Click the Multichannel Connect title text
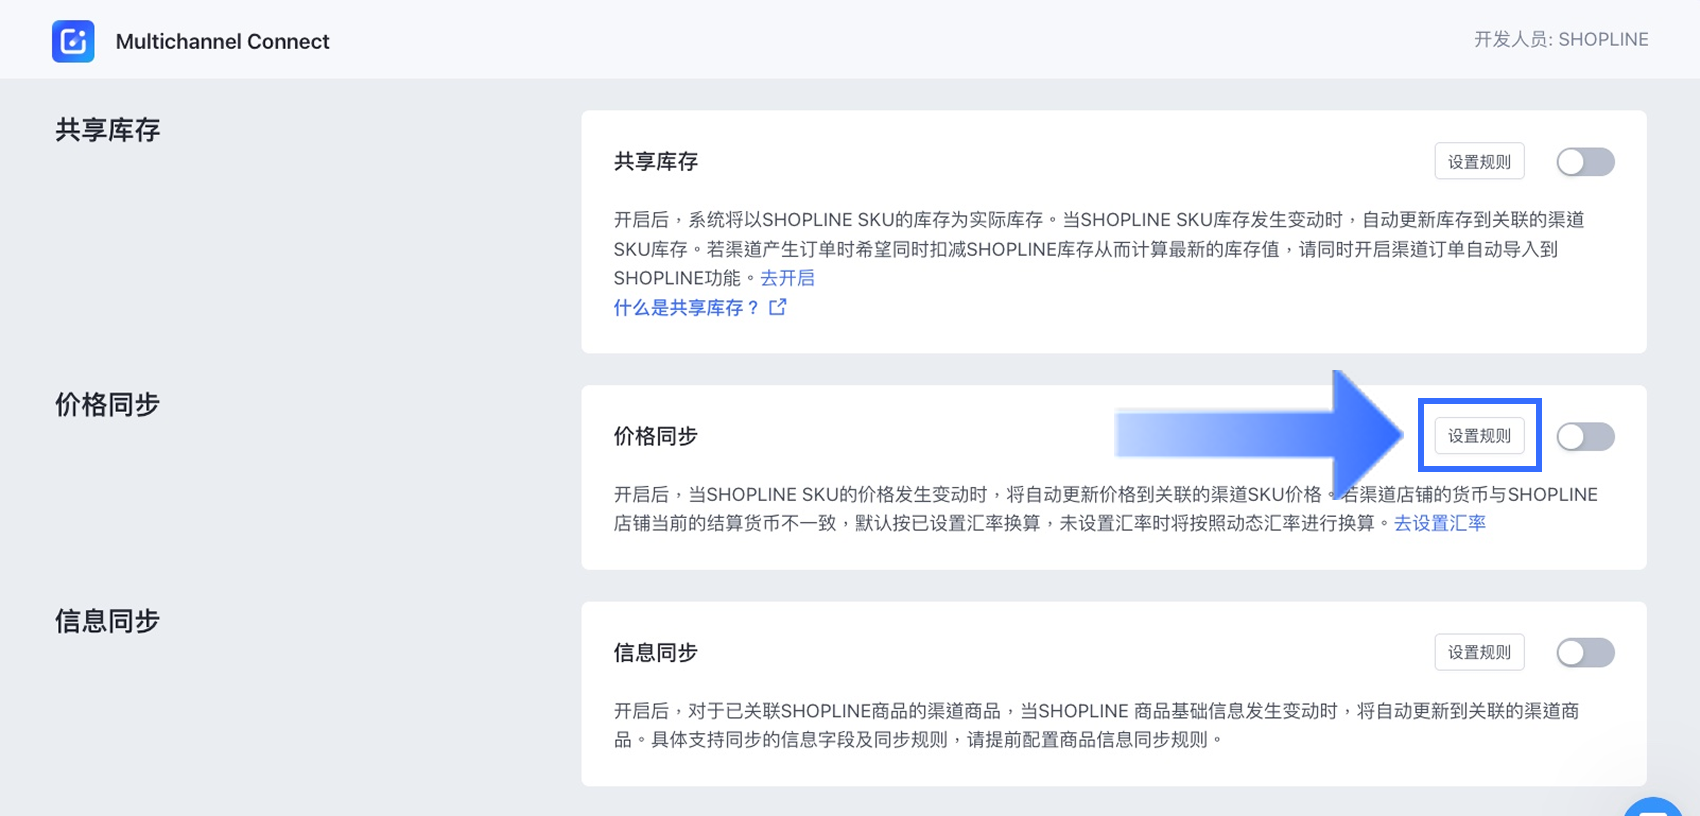This screenshot has width=1700, height=816. tap(222, 41)
